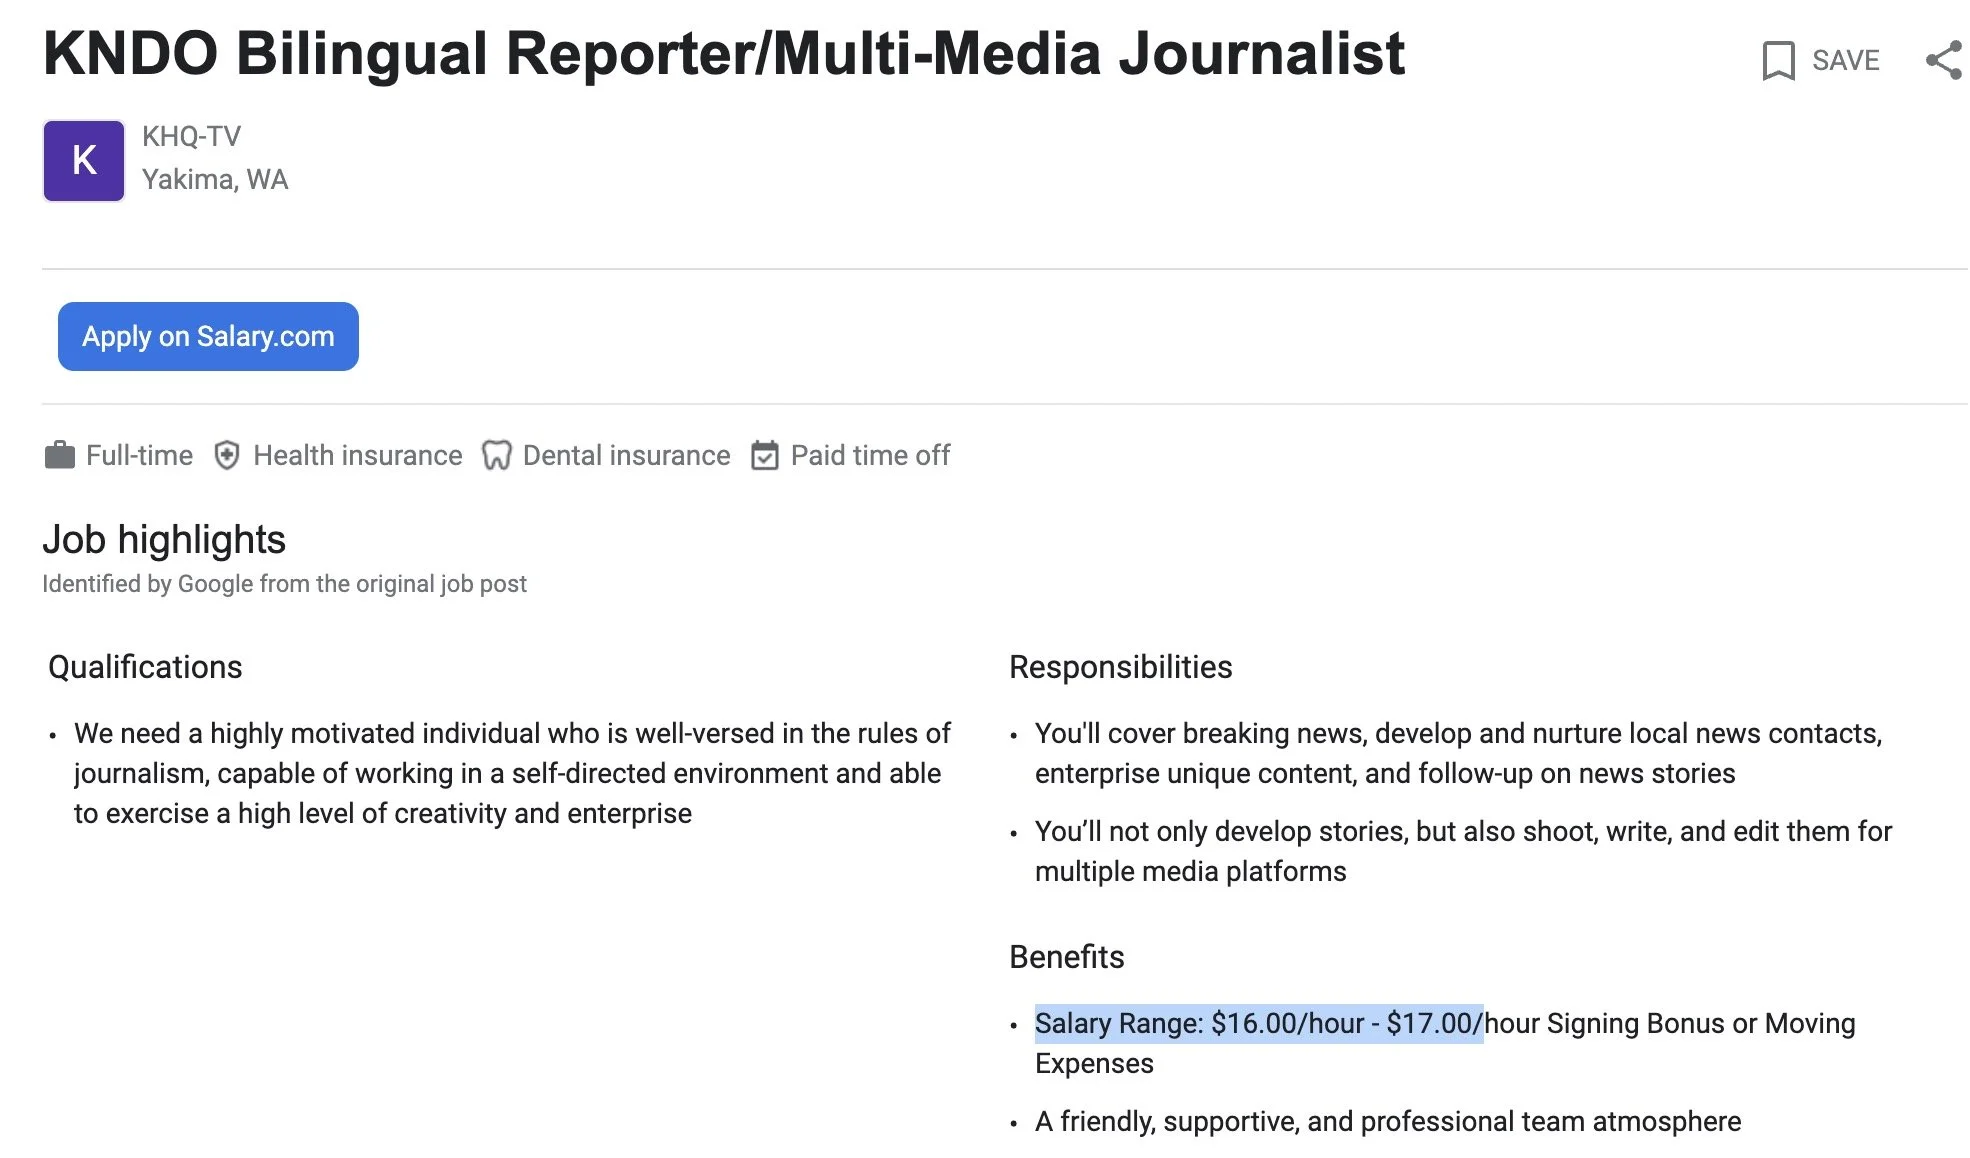The width and height of the screenshot is (1970, 1158).
Task: Click the Yakima, WA location text
Action: 215,179
